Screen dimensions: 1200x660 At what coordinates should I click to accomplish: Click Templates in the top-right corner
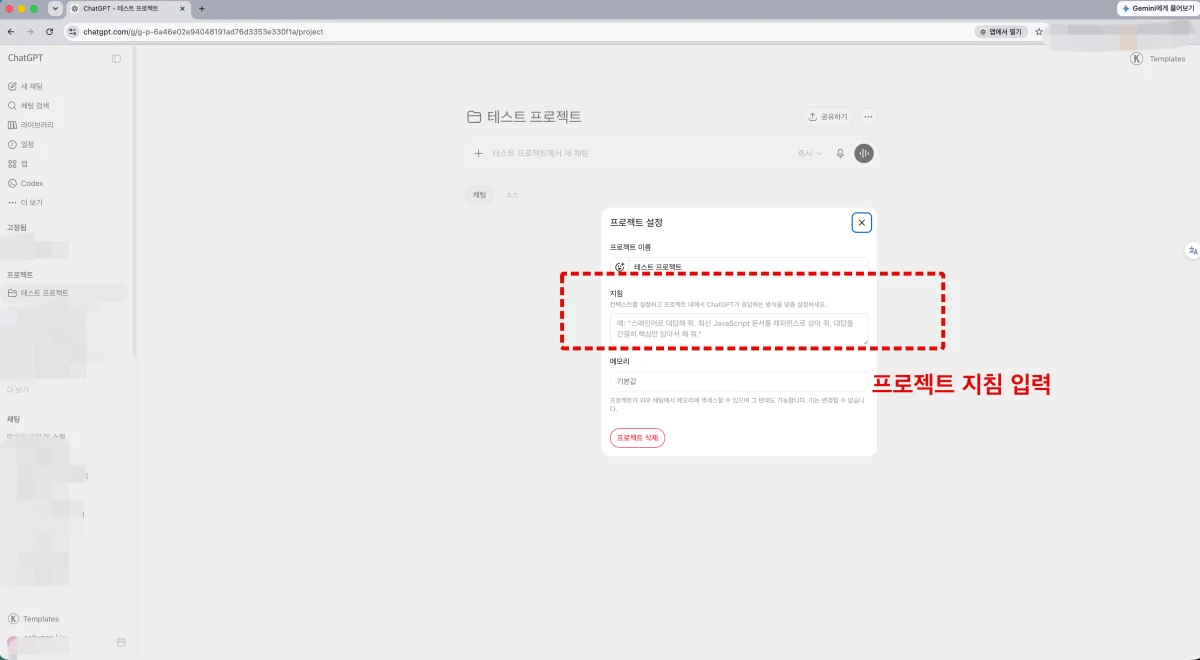[x=1157, y=59]
